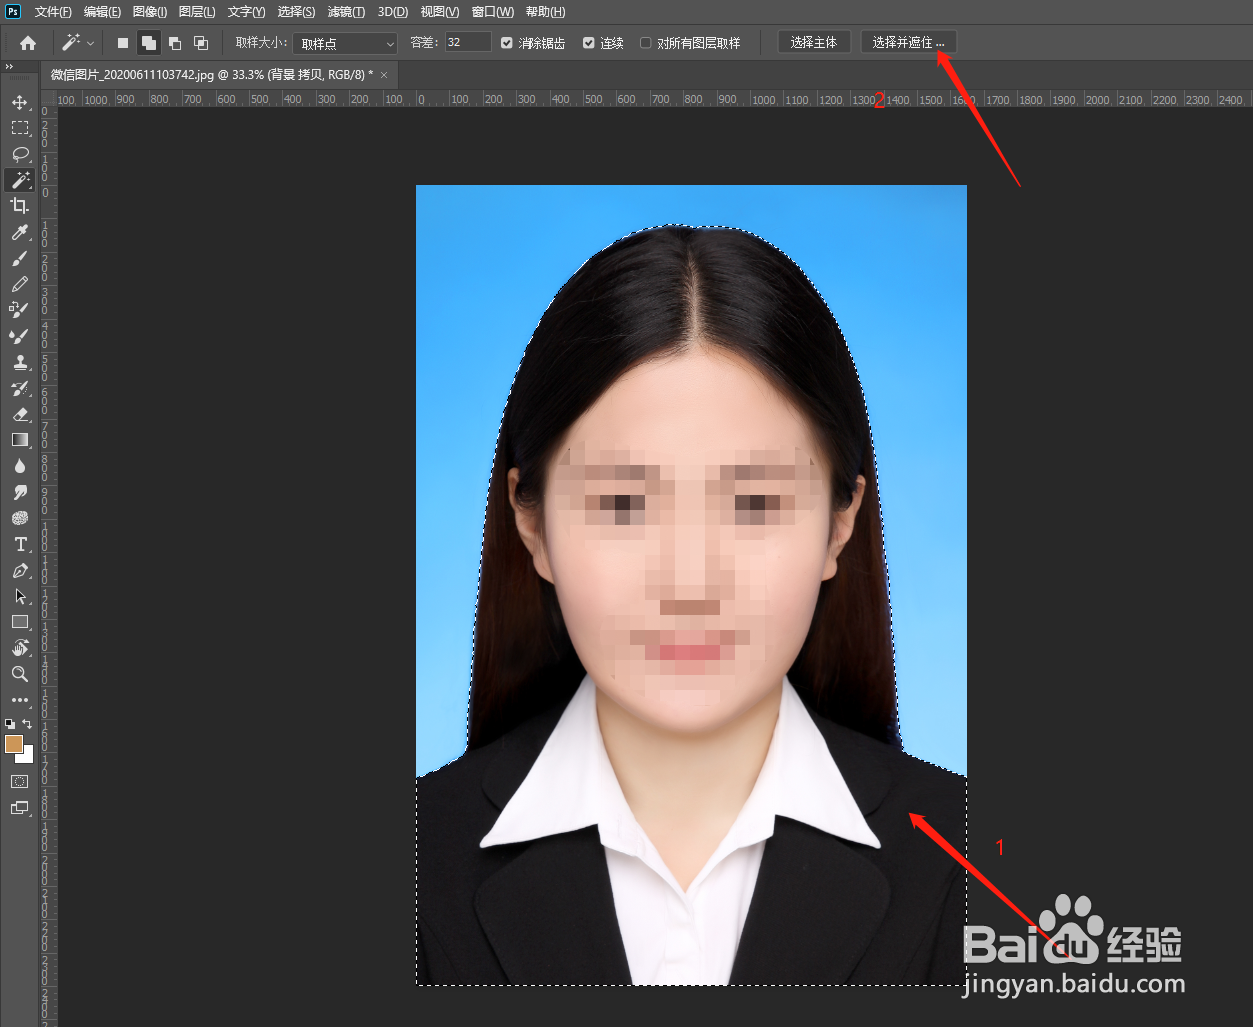Image resolution: width=1253 pixels, height=1027 pixels.
Task: Click the 选择并遮住 button
Action: click(908, 42)
